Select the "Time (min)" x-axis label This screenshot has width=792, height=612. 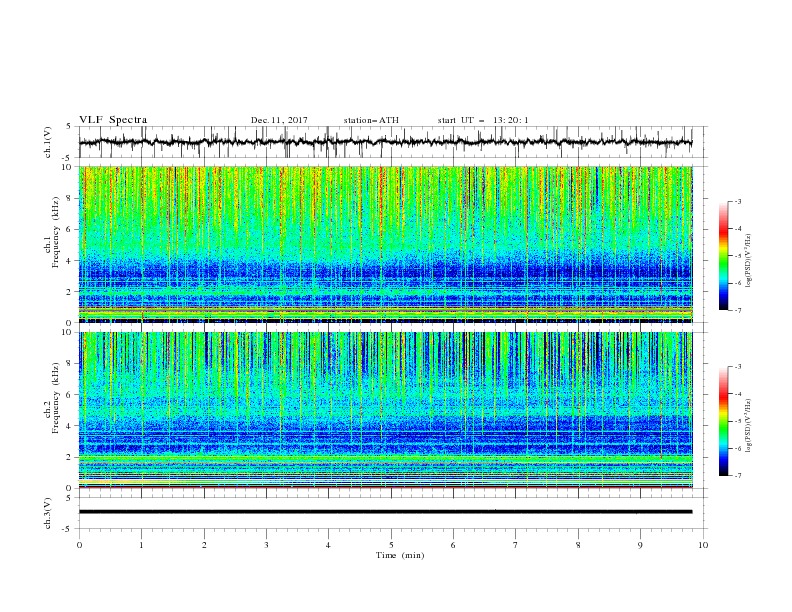pyautogui.click(x=400, y=555)
